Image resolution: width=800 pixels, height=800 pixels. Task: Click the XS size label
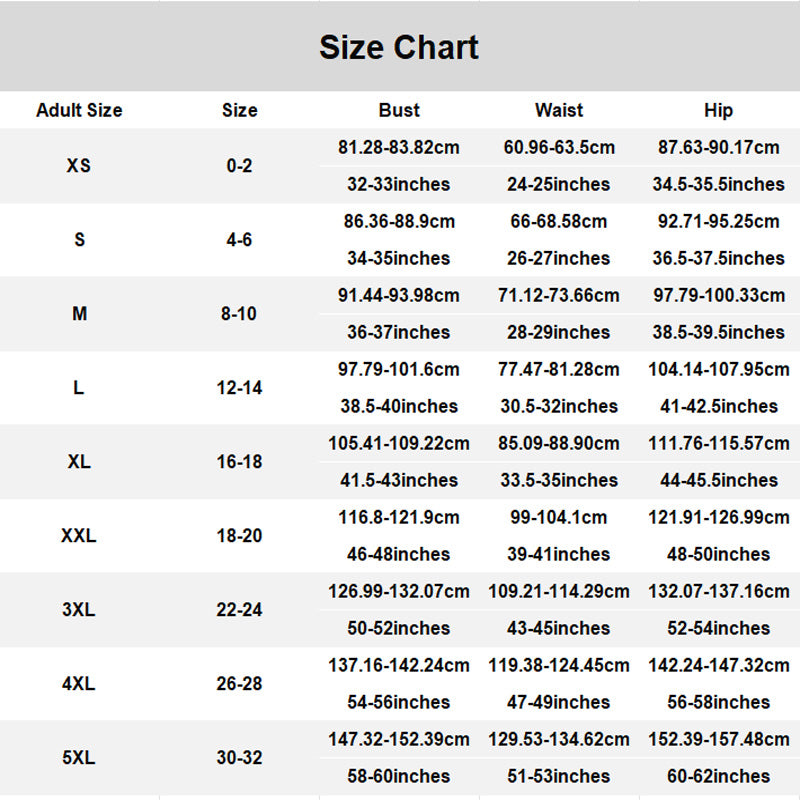click(79, 166)
